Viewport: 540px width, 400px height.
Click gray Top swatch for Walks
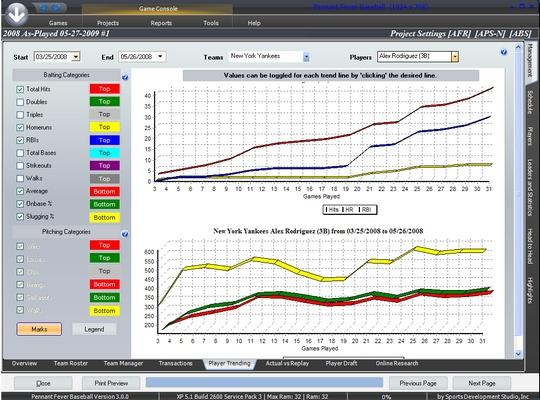[x=105, y=179]
